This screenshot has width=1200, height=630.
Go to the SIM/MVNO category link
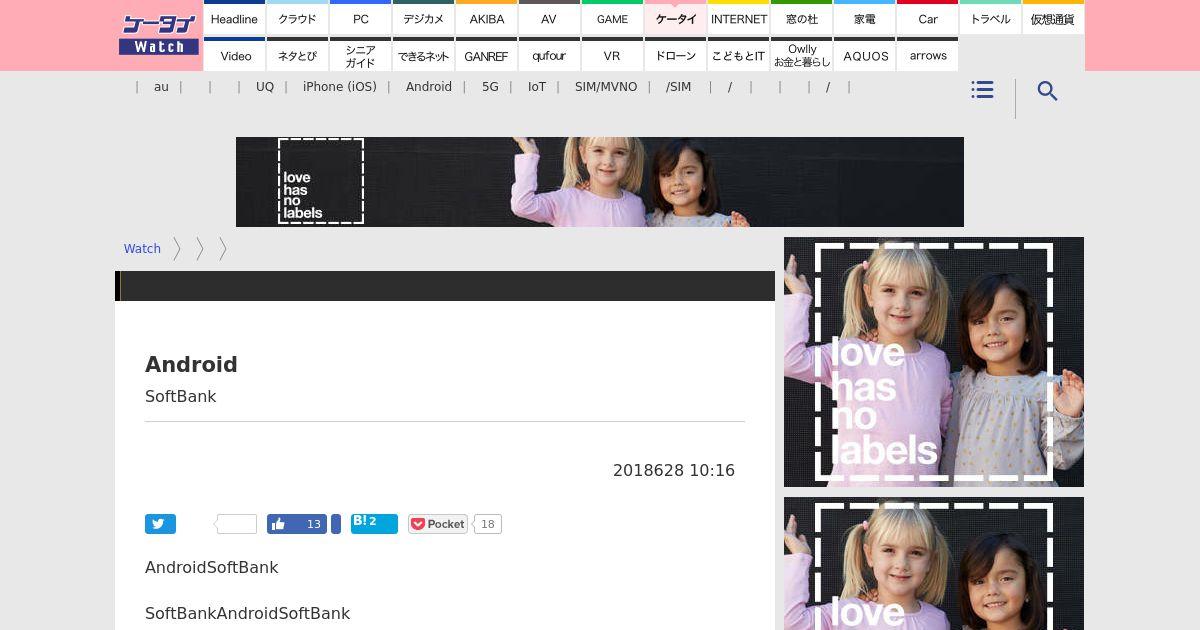[606, 87]
